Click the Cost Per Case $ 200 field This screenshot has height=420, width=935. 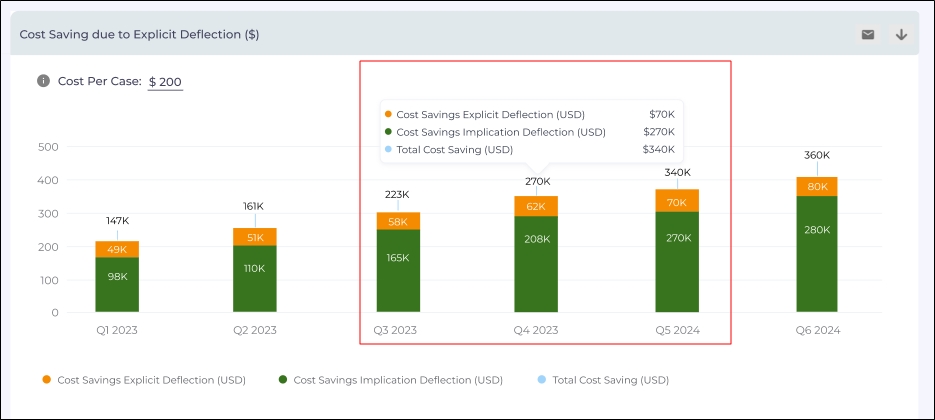(x=165, y=82)
